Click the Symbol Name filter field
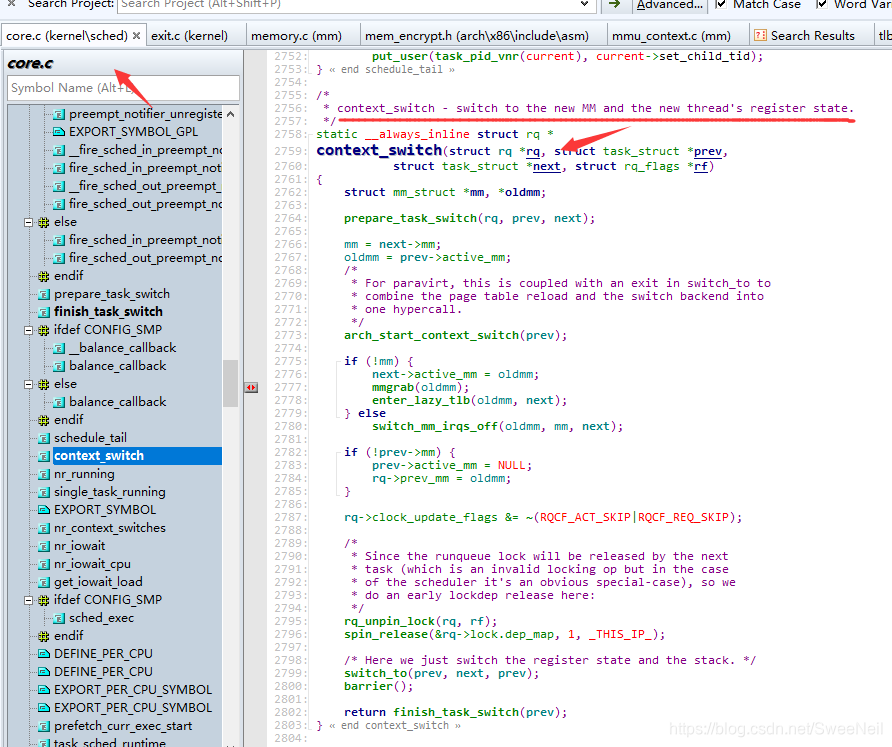The height and width of the screenshot is (747, 892). pos(123,88)
